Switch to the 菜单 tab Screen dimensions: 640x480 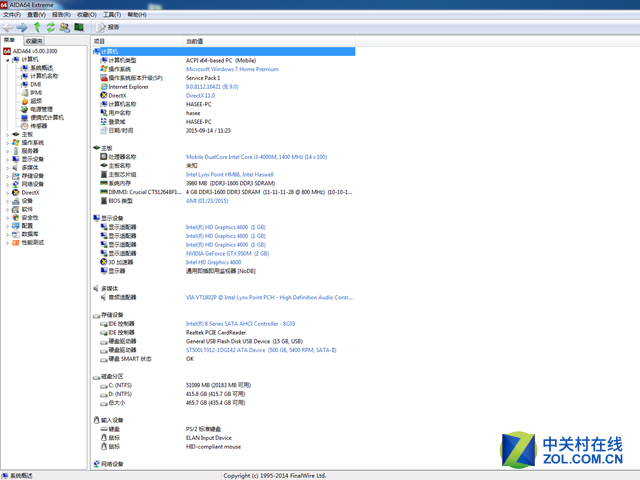point(10,40)
